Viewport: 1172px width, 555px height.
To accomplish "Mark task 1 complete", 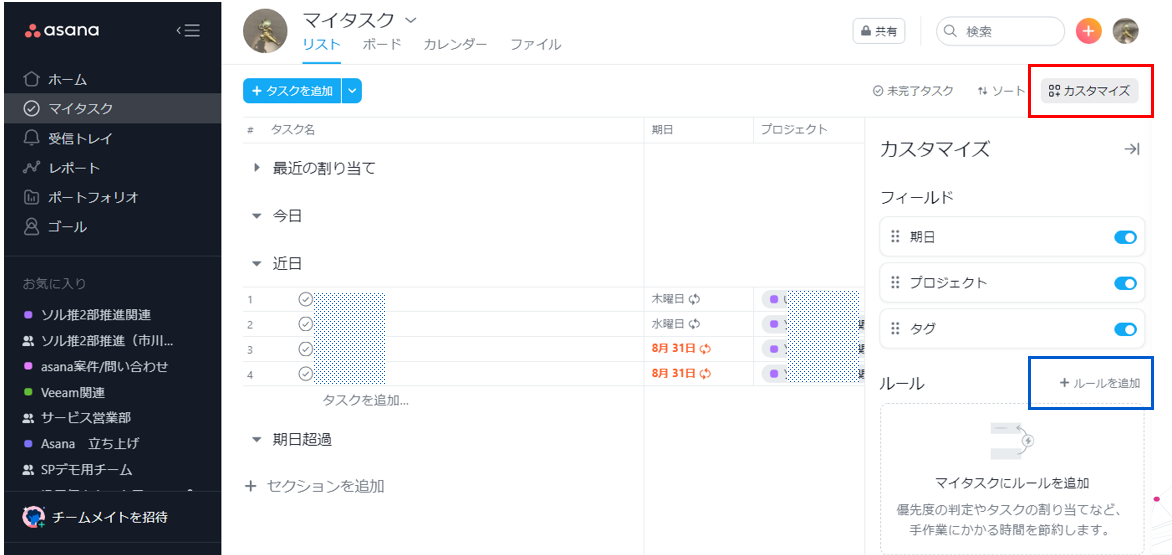I will (x=305, y=300).
